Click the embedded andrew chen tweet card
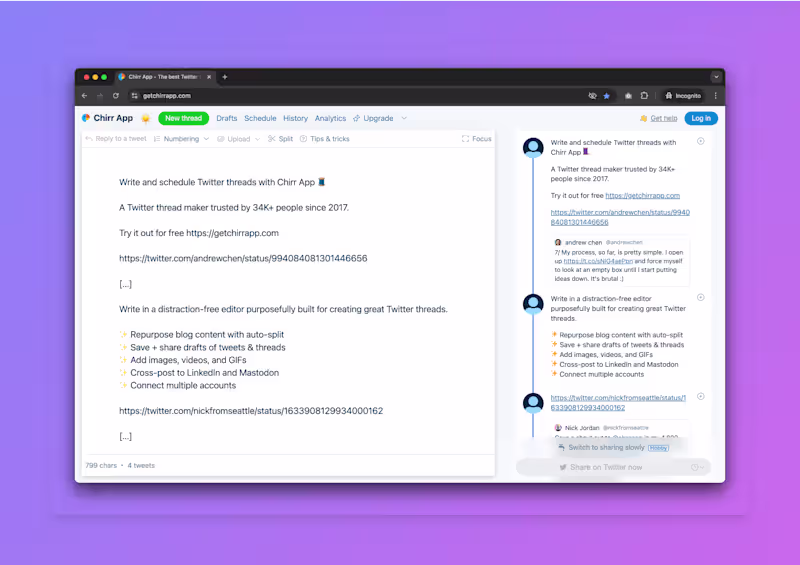The image size is (800, 565). point(620,260)
